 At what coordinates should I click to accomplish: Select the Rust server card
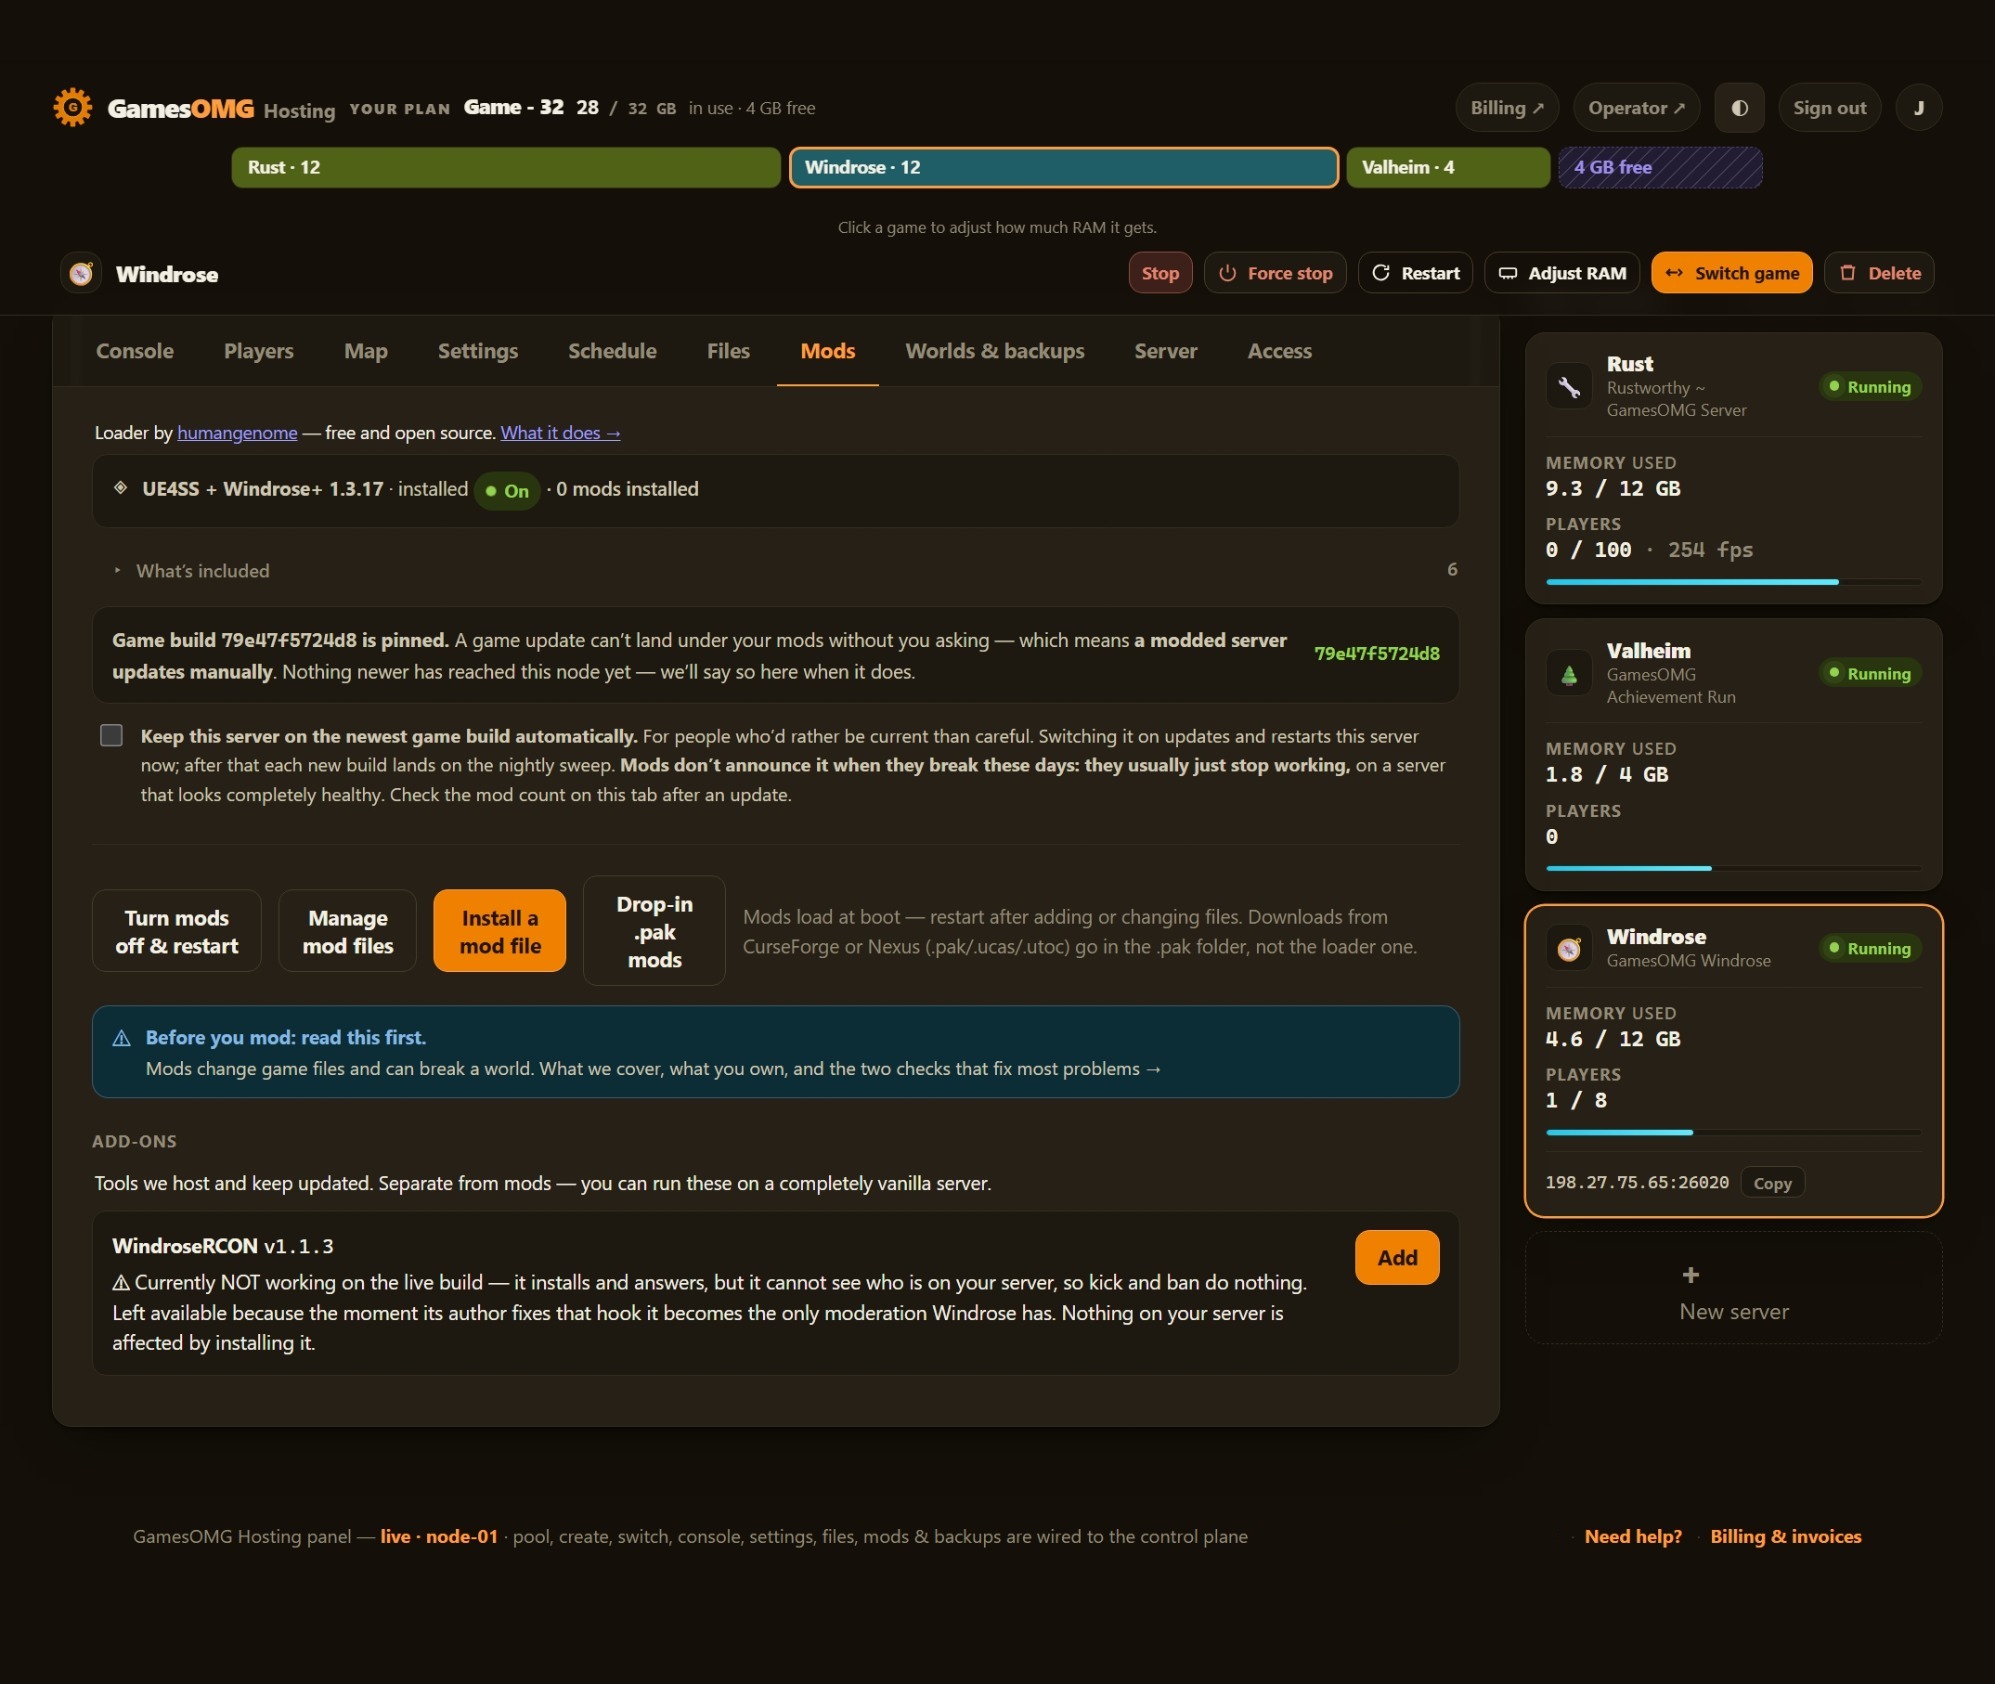(1734, 468)
